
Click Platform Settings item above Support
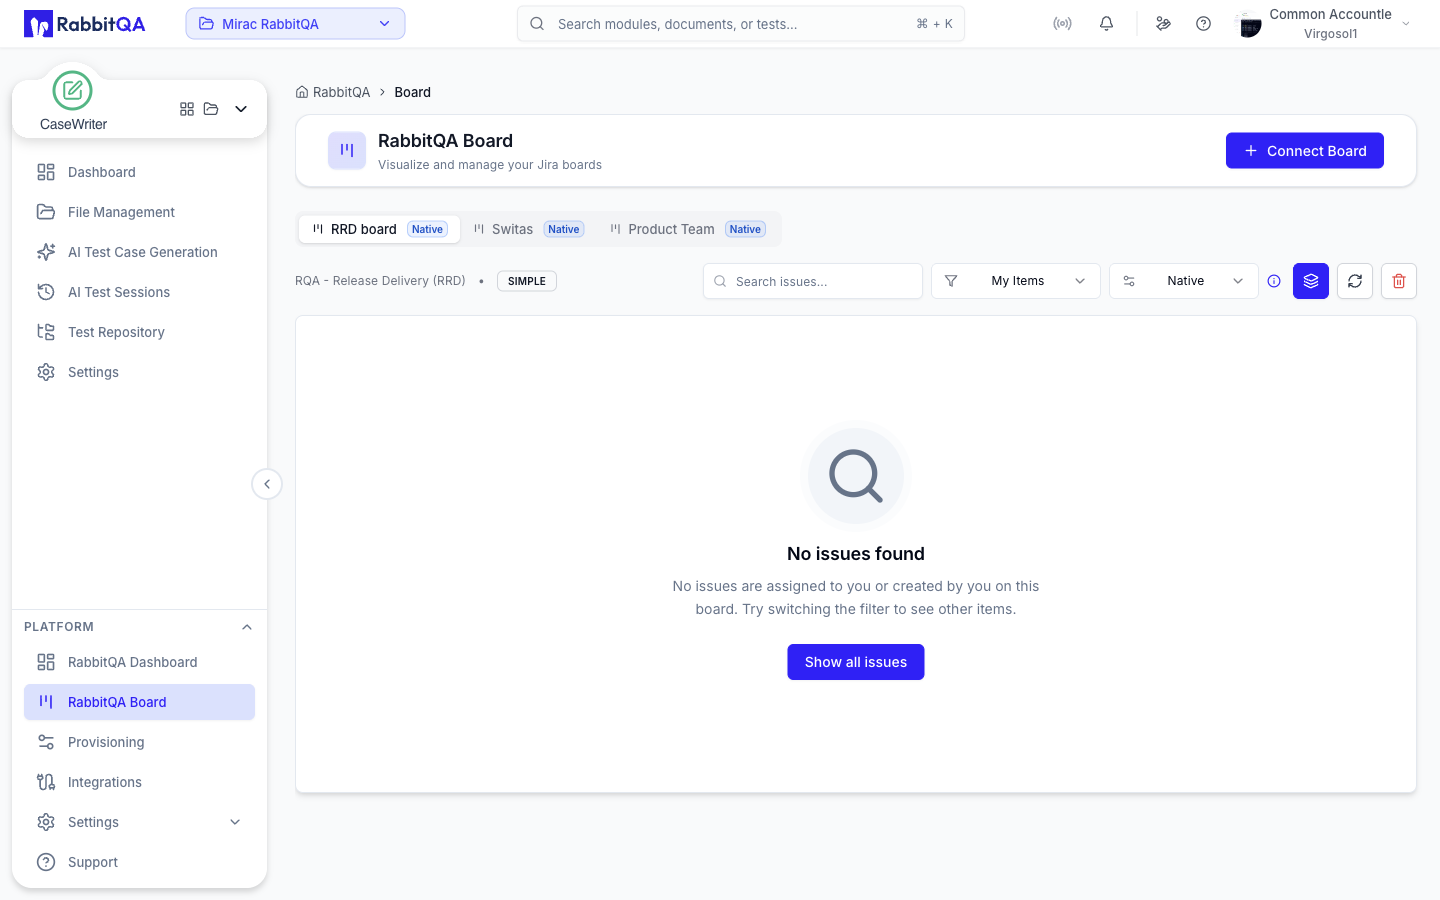tap(139, 822)
